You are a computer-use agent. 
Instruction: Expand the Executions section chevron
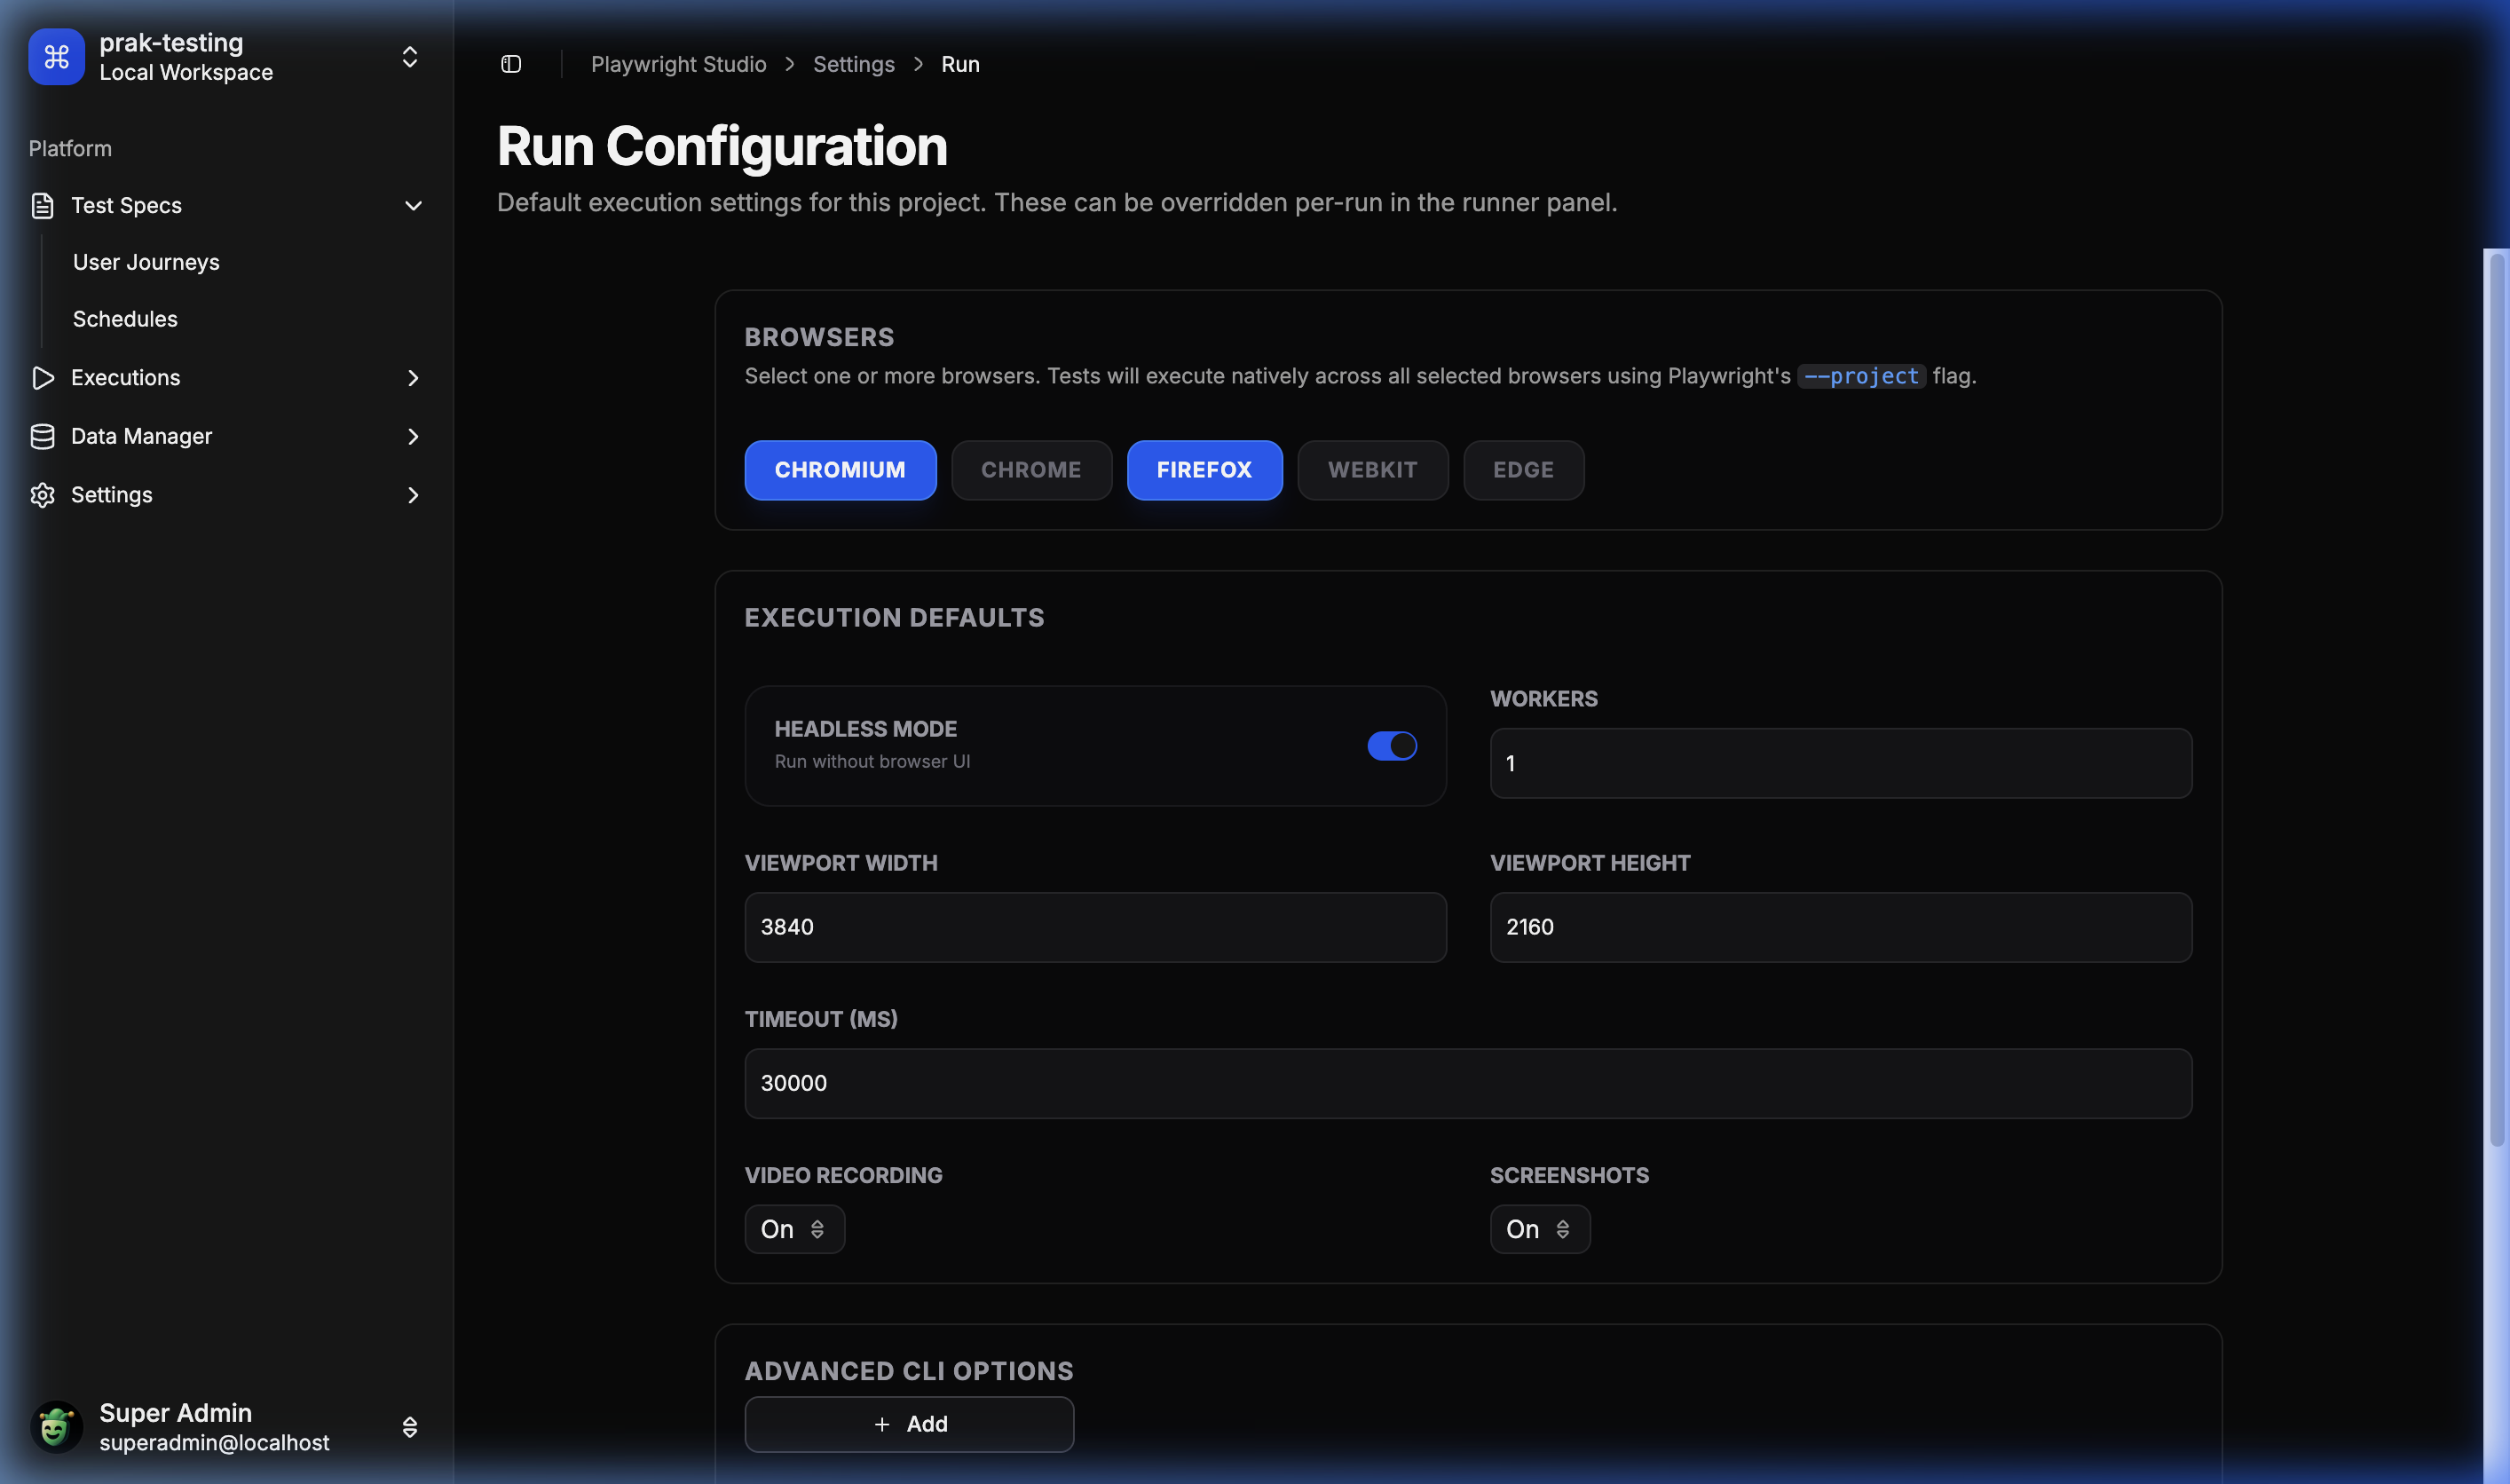413,378
